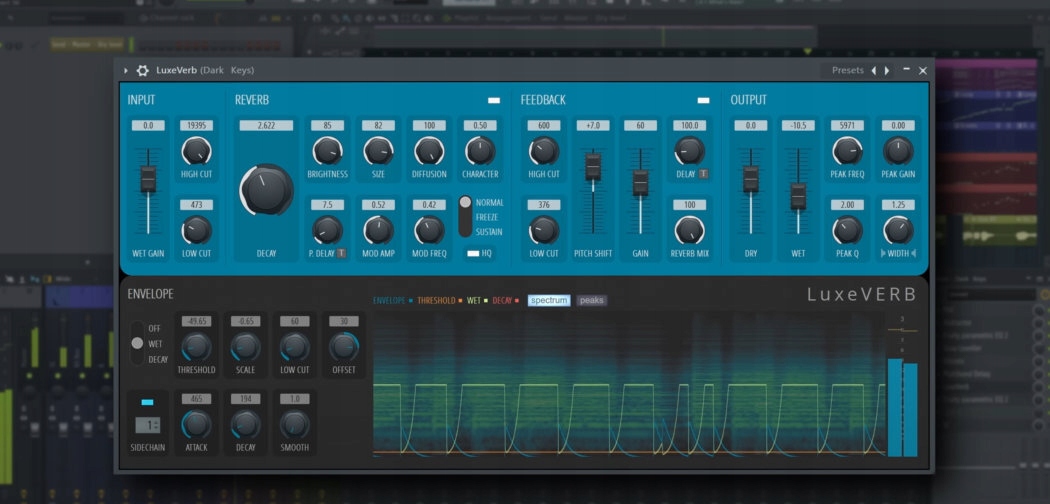Switch the display to spectrum view
Screen dimensions: 1050x504
pyautogui.click(x=549, y=301)
